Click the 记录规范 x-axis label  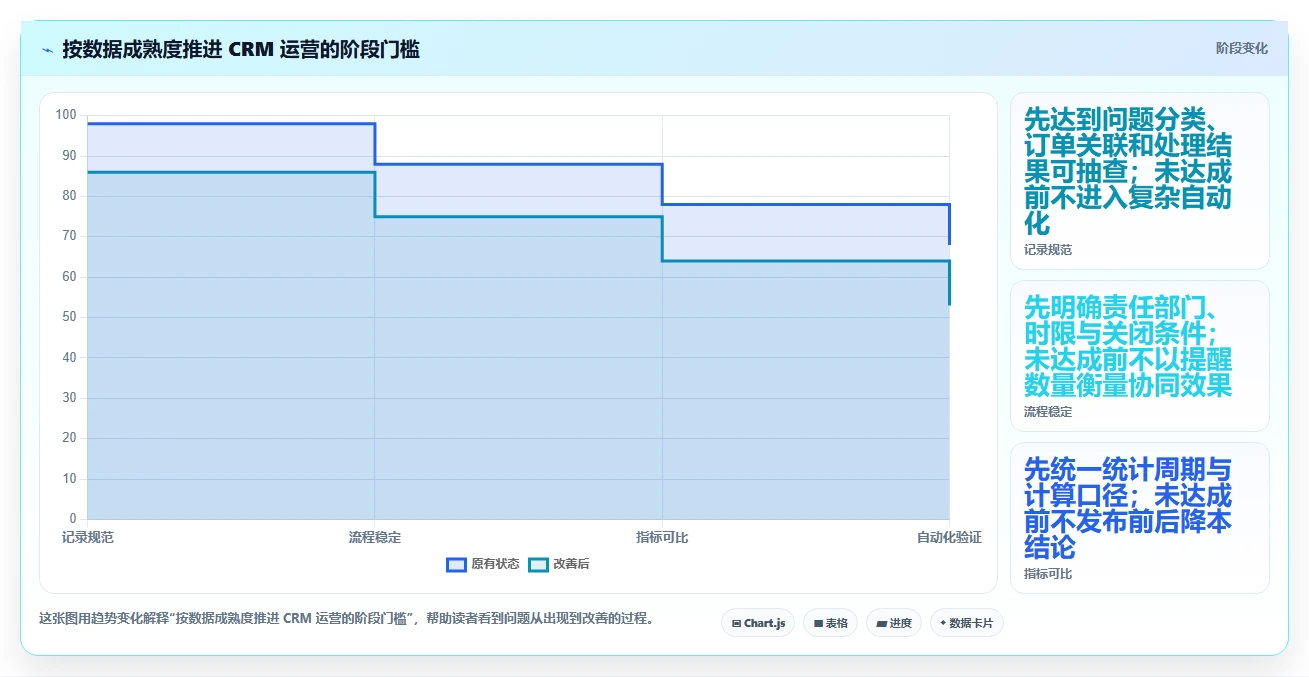(x=88, y=538)
